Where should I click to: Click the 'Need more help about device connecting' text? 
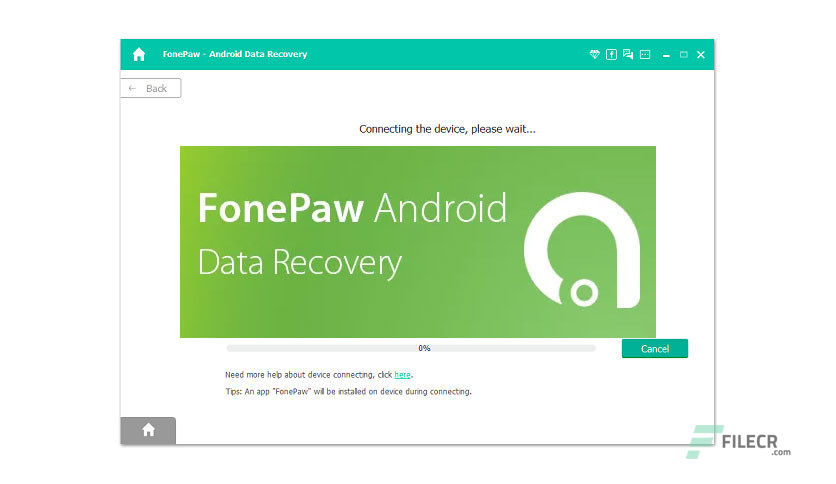pyautogui.click(x=309, y=375)
